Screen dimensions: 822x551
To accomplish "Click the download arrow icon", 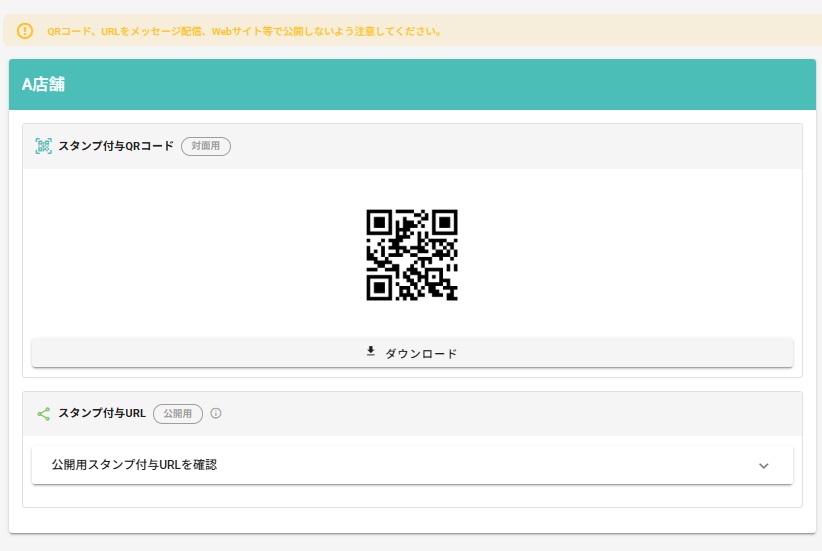I will (371, 352).
